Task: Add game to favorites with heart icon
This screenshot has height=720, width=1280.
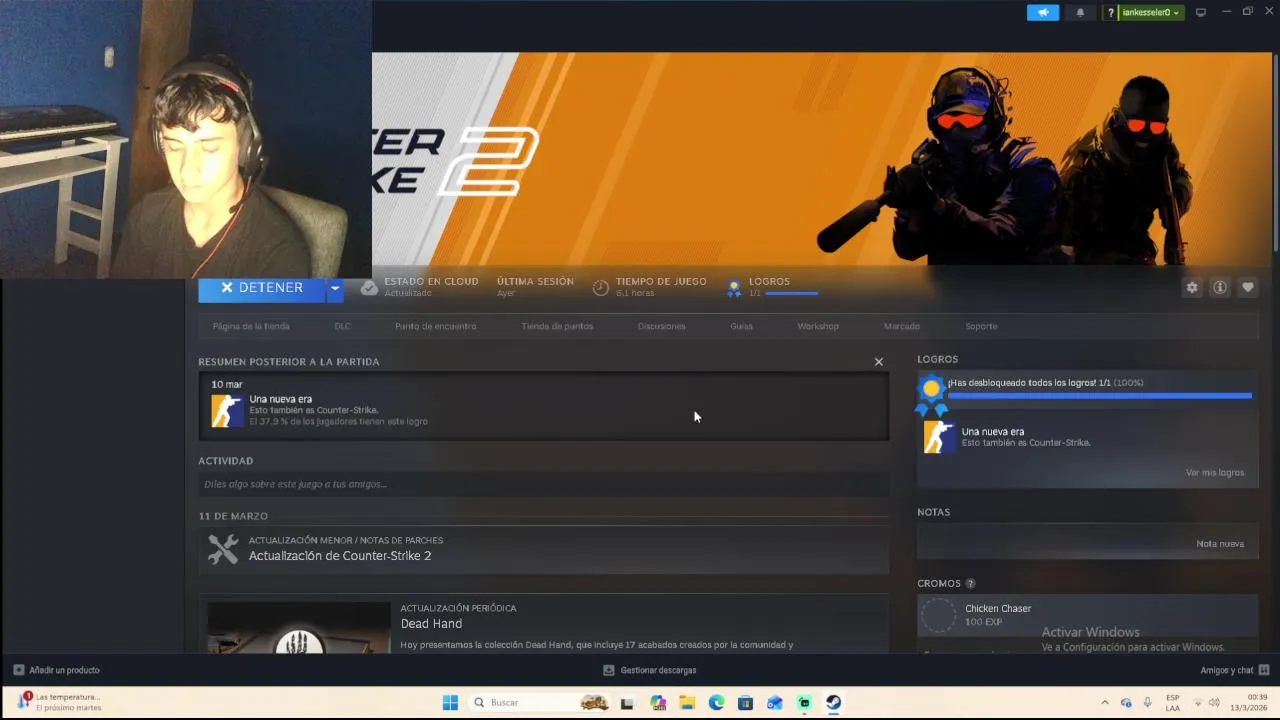Action: (1248, 288)
